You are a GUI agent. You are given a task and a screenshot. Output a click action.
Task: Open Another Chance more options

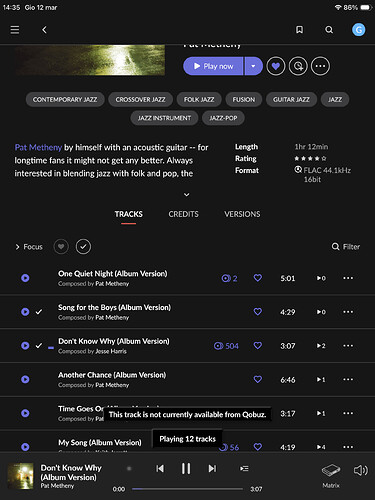pyautogui.click(x=348, y=379)
